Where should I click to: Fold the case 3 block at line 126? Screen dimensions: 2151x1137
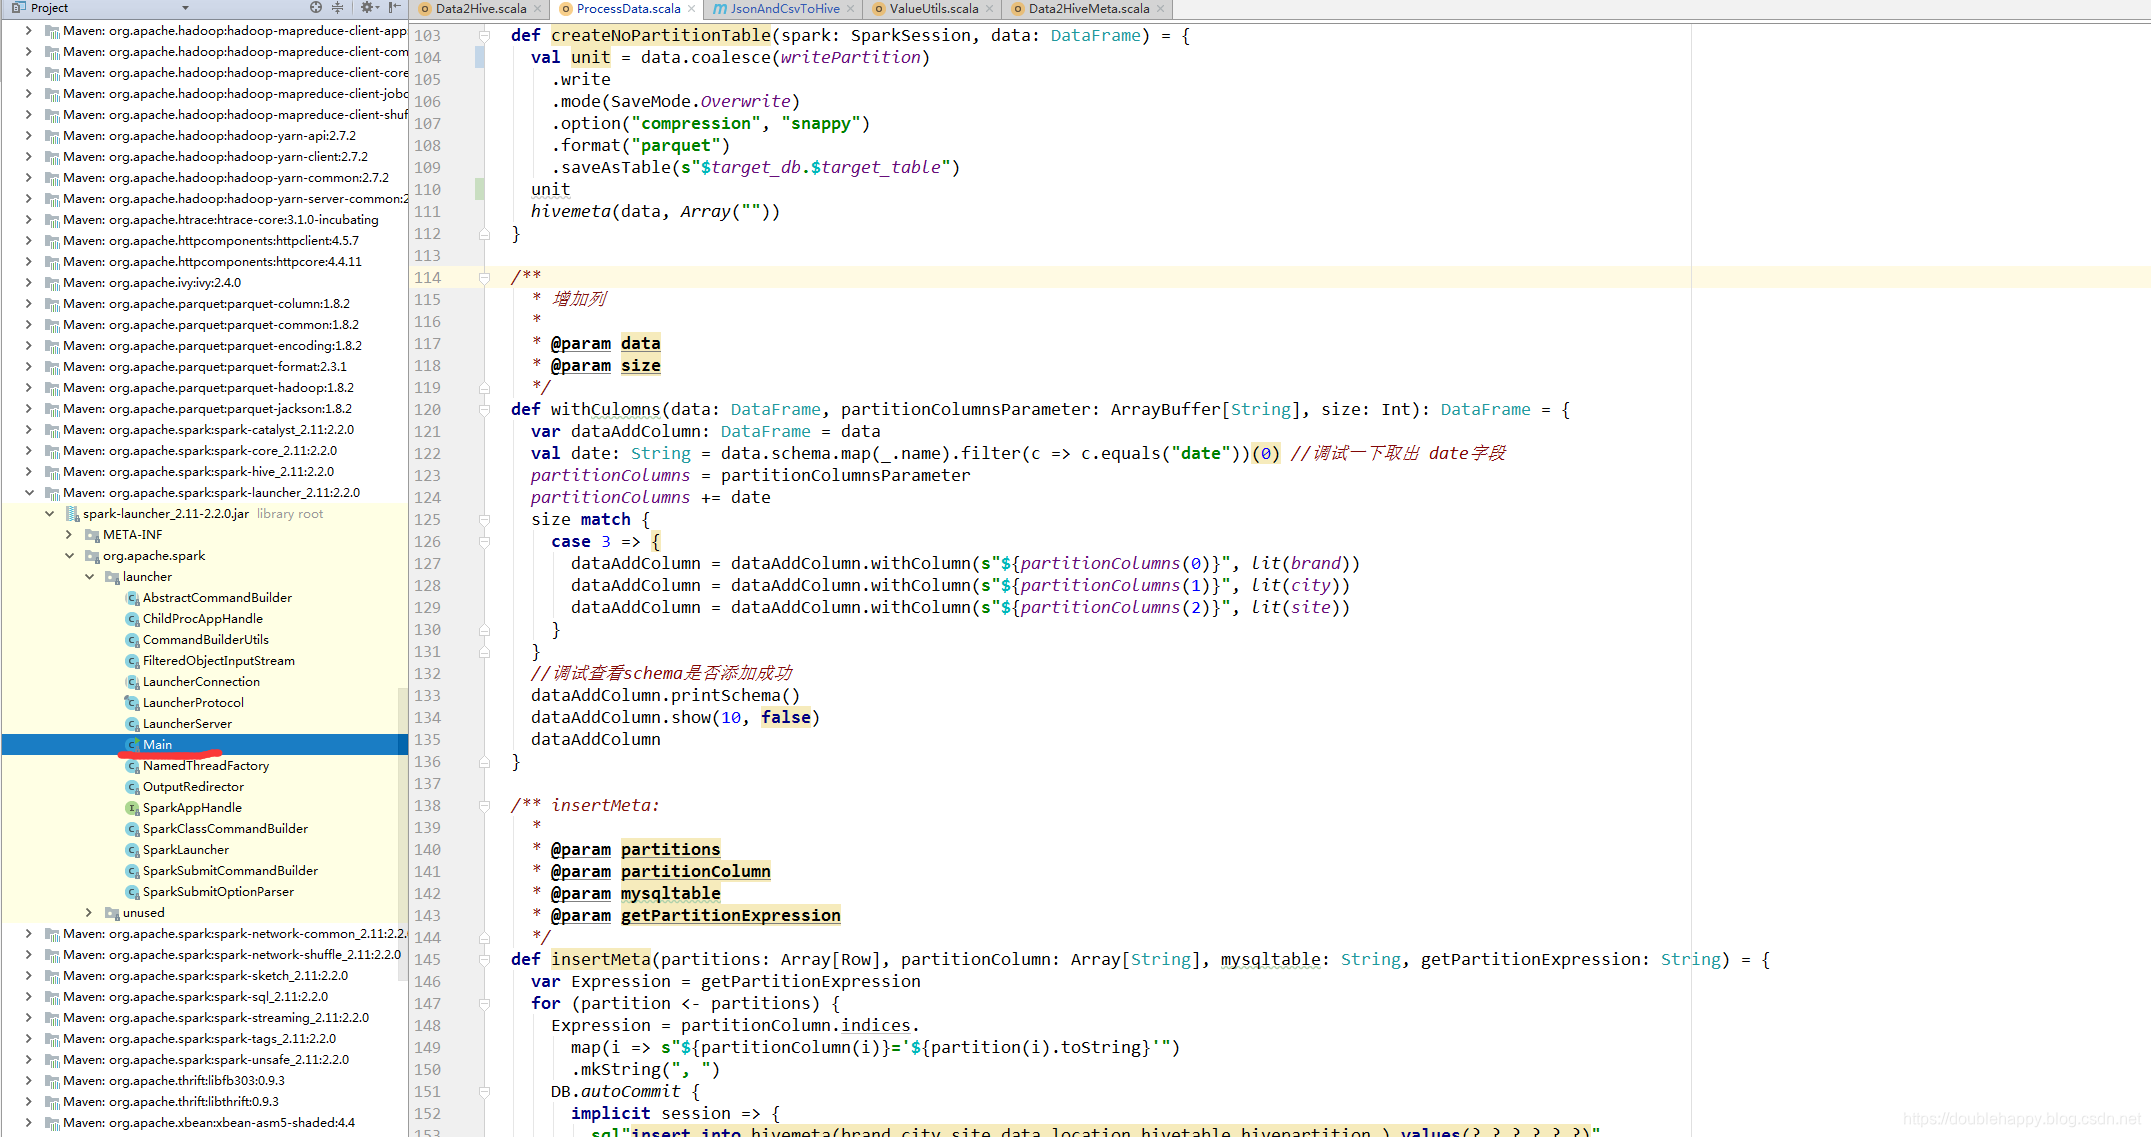pos(485,542)
